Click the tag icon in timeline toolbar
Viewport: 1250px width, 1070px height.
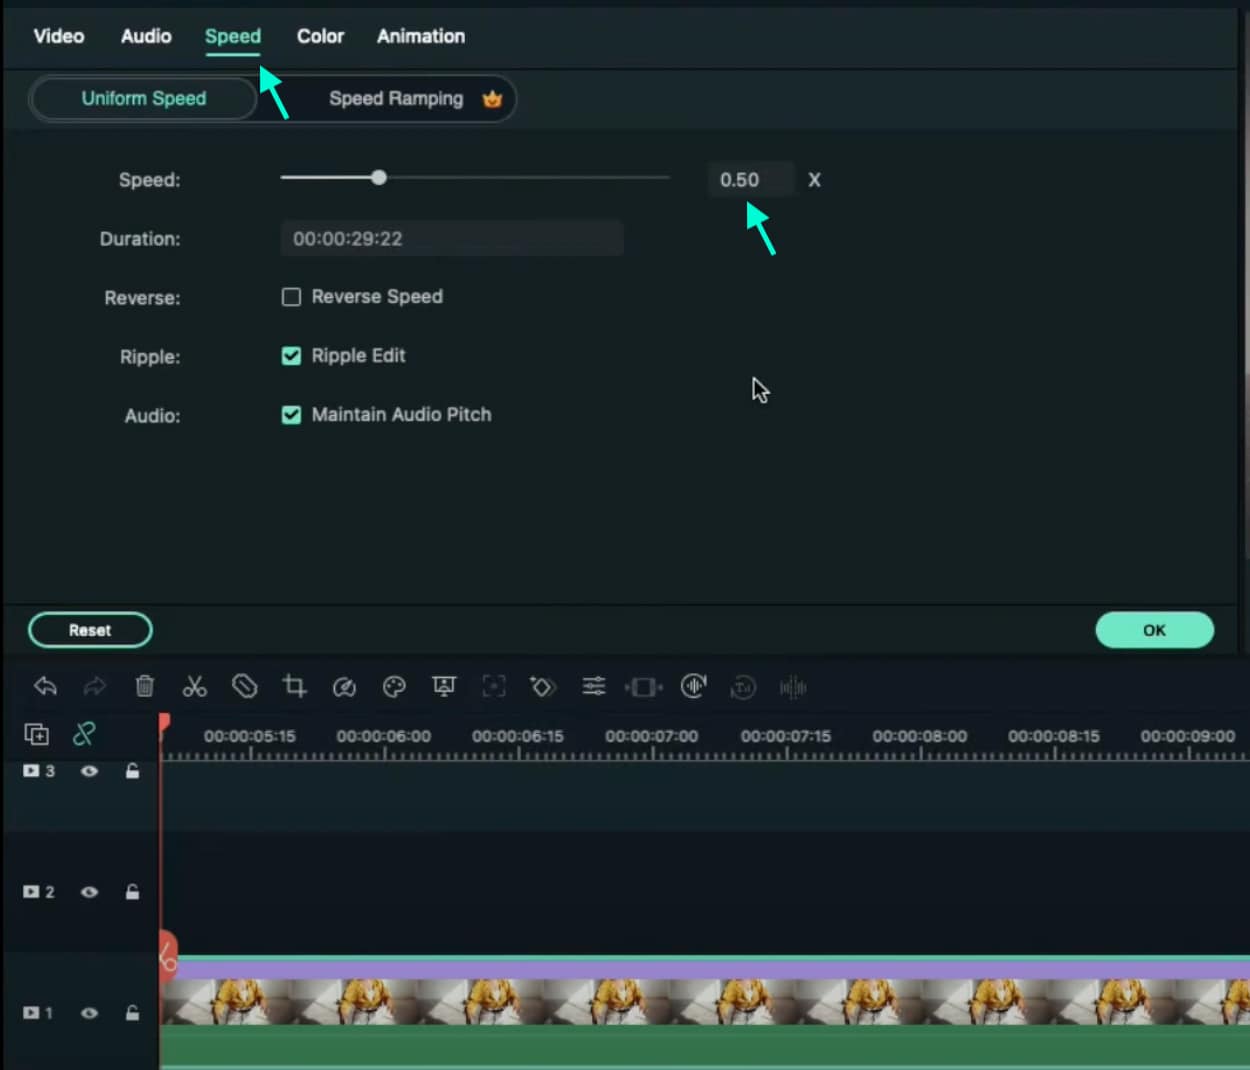tap(244, 686)
